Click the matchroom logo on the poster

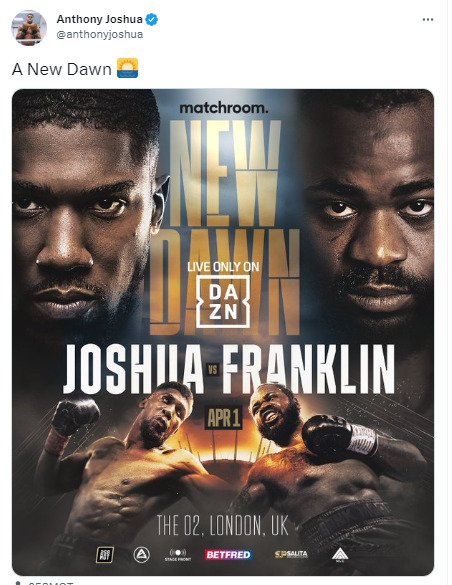tap(223, 108)
